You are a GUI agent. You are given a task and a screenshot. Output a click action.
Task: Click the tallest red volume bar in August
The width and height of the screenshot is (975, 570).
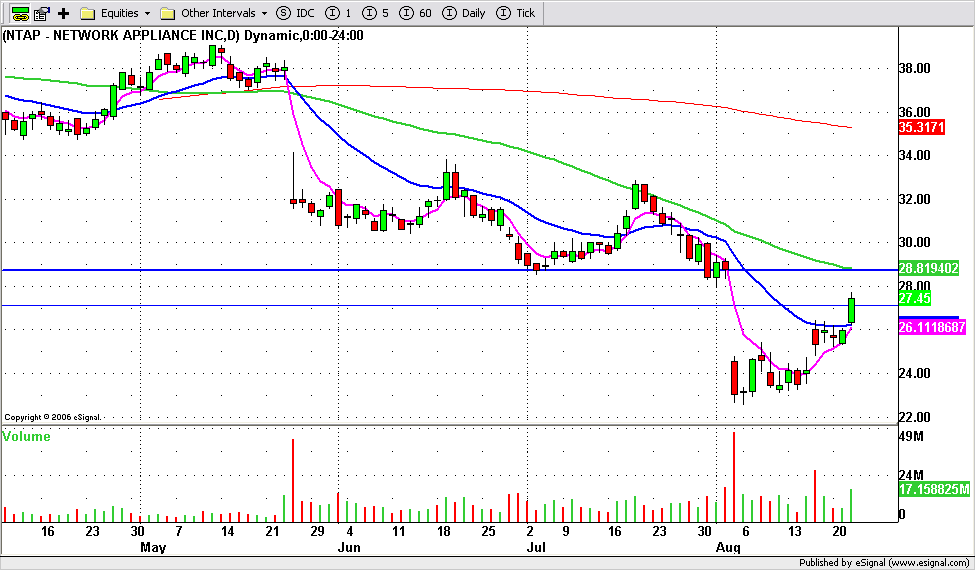click(734, 477)
